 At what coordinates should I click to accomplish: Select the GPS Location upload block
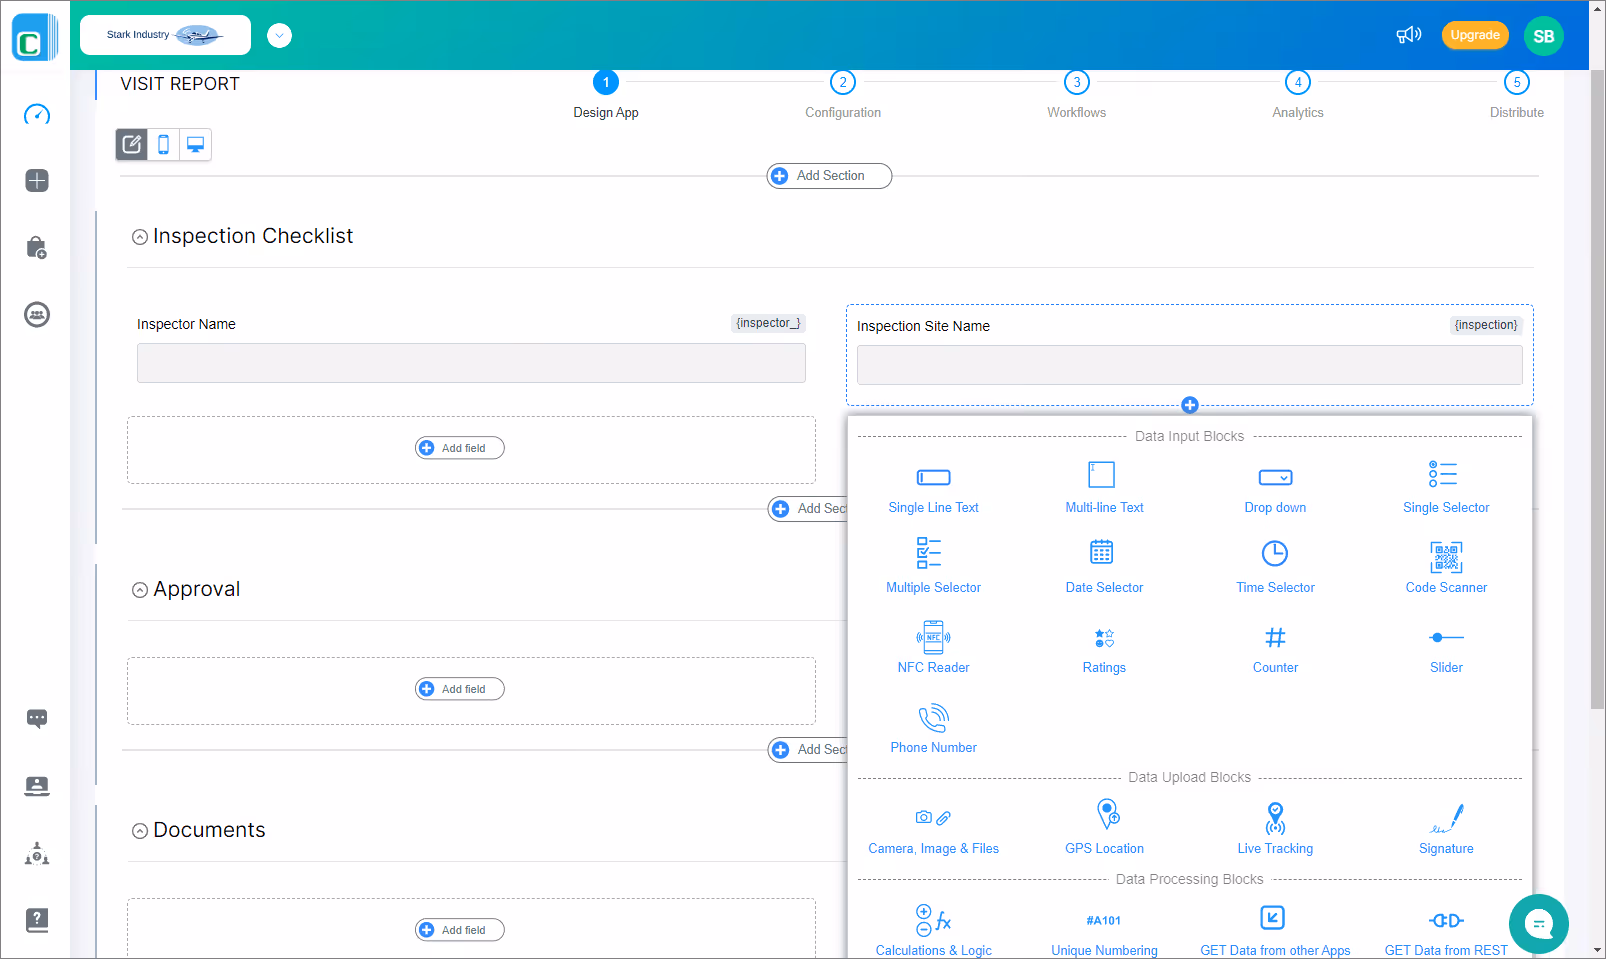pos(1104,828)
